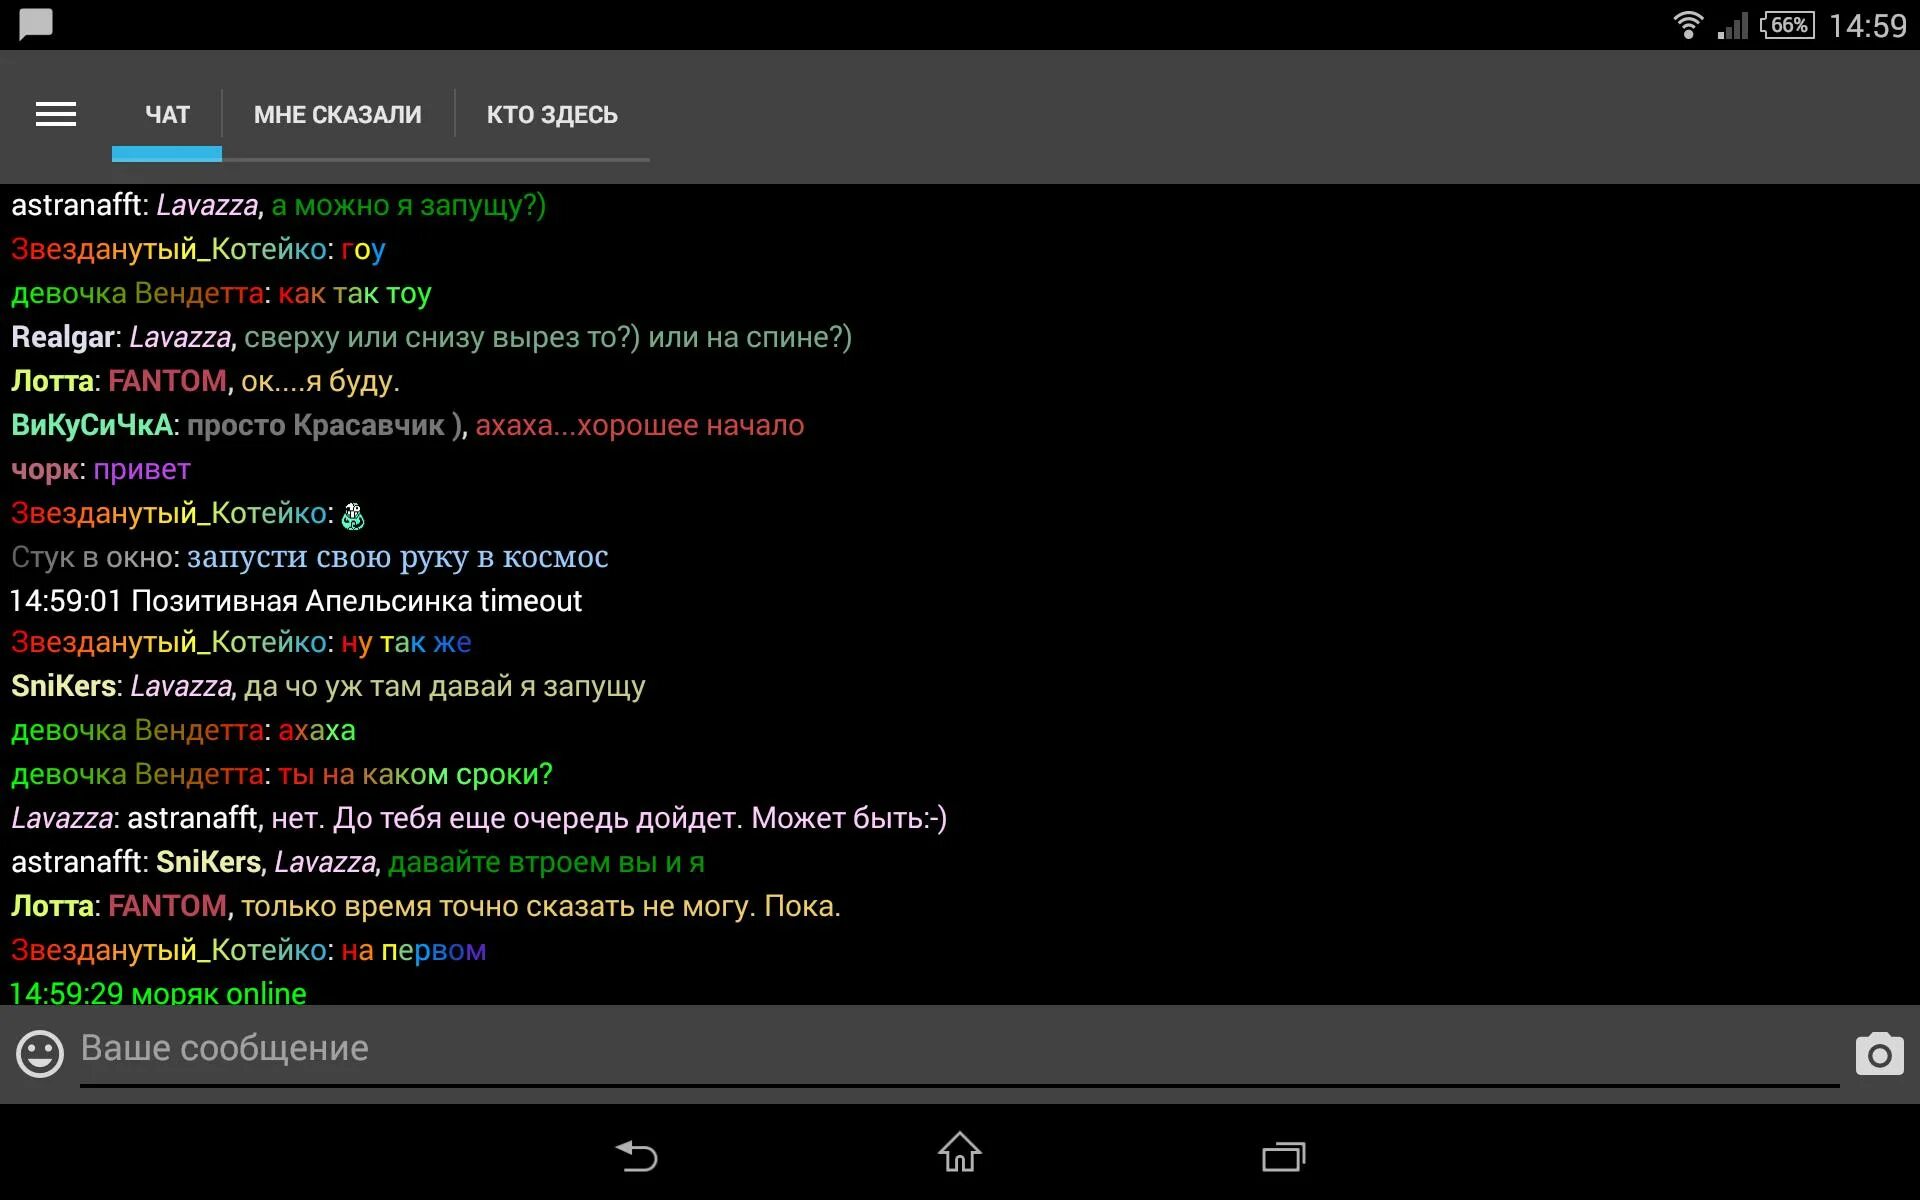The image size is (1920, 1200).
Task: Tap the 66% battery indicator
Action: (1788, 25)
